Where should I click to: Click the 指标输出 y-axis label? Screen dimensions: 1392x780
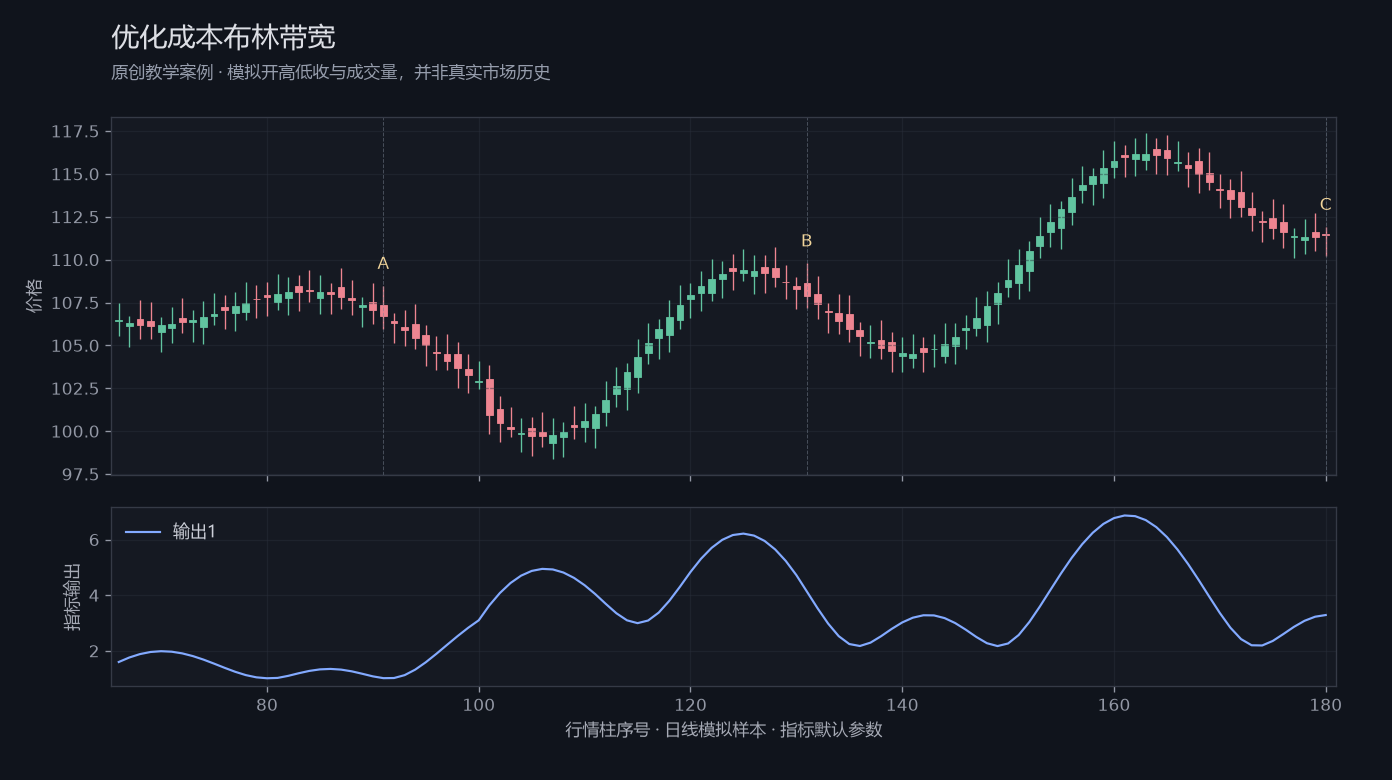pyautogui.click(x=73, y=596)
